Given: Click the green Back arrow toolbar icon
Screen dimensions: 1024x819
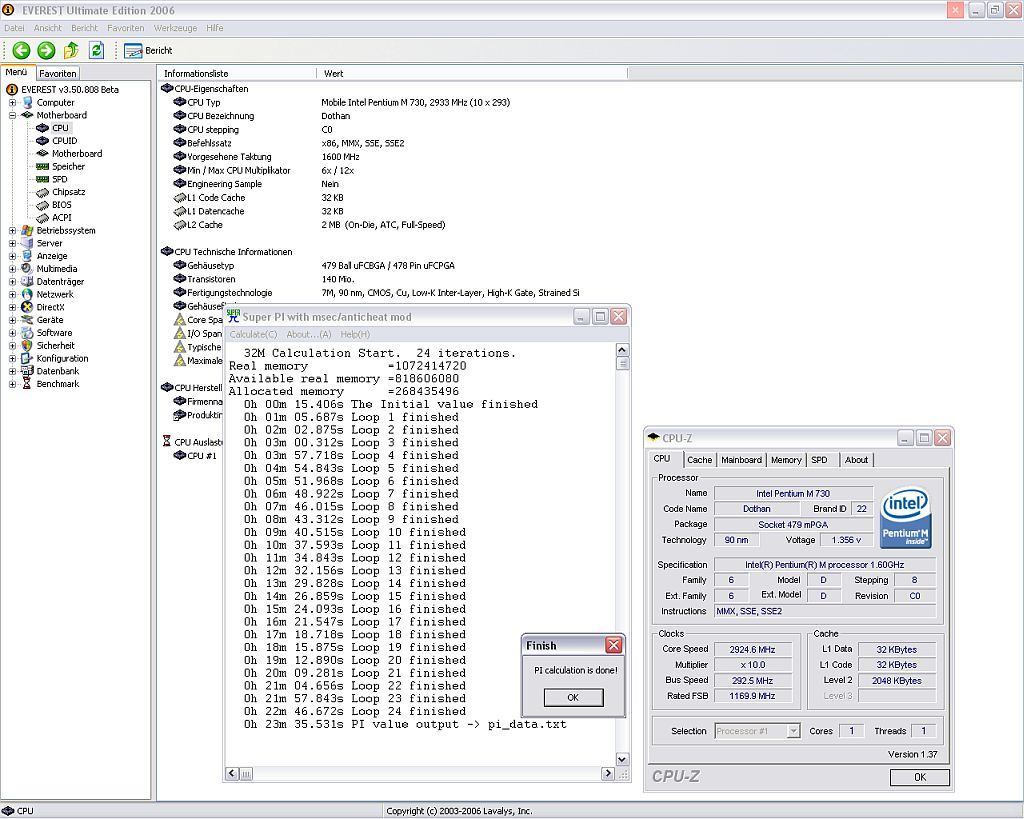Looking at the screenshot, I should click(x=22, y=50).
